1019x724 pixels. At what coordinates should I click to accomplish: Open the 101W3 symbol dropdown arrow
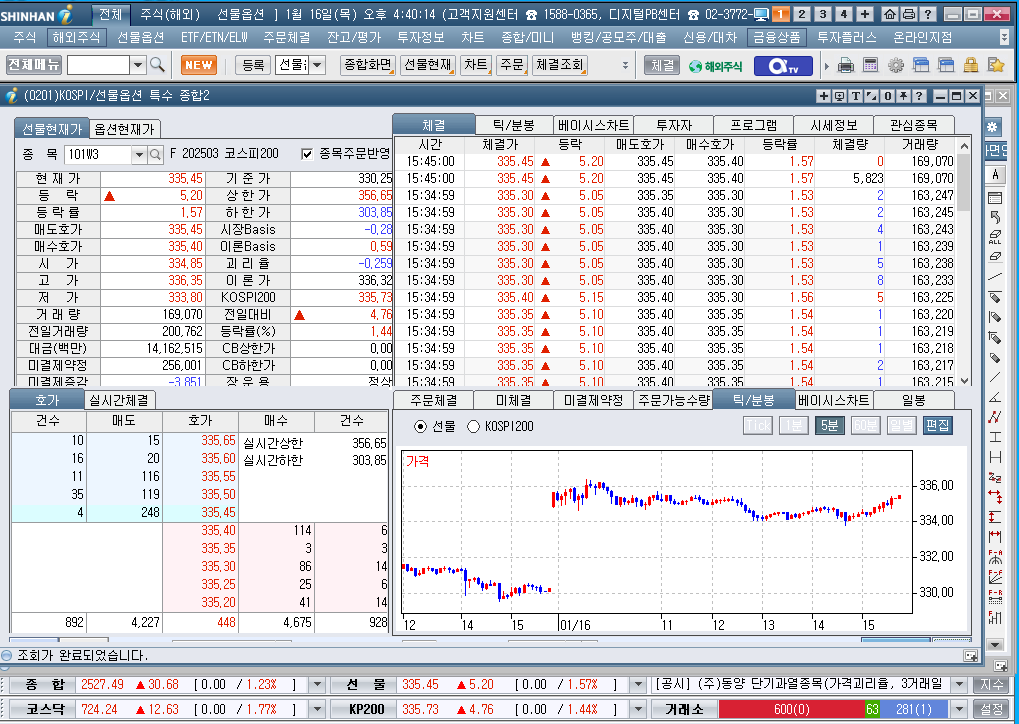[x=139, y=155]
